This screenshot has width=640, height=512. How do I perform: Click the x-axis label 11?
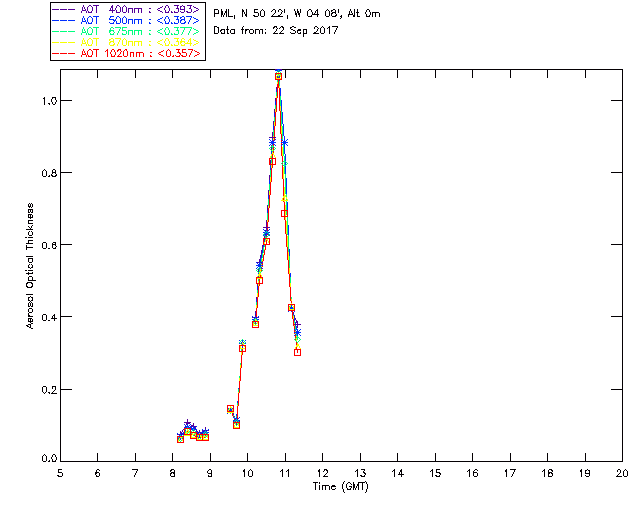coord(285,473)
